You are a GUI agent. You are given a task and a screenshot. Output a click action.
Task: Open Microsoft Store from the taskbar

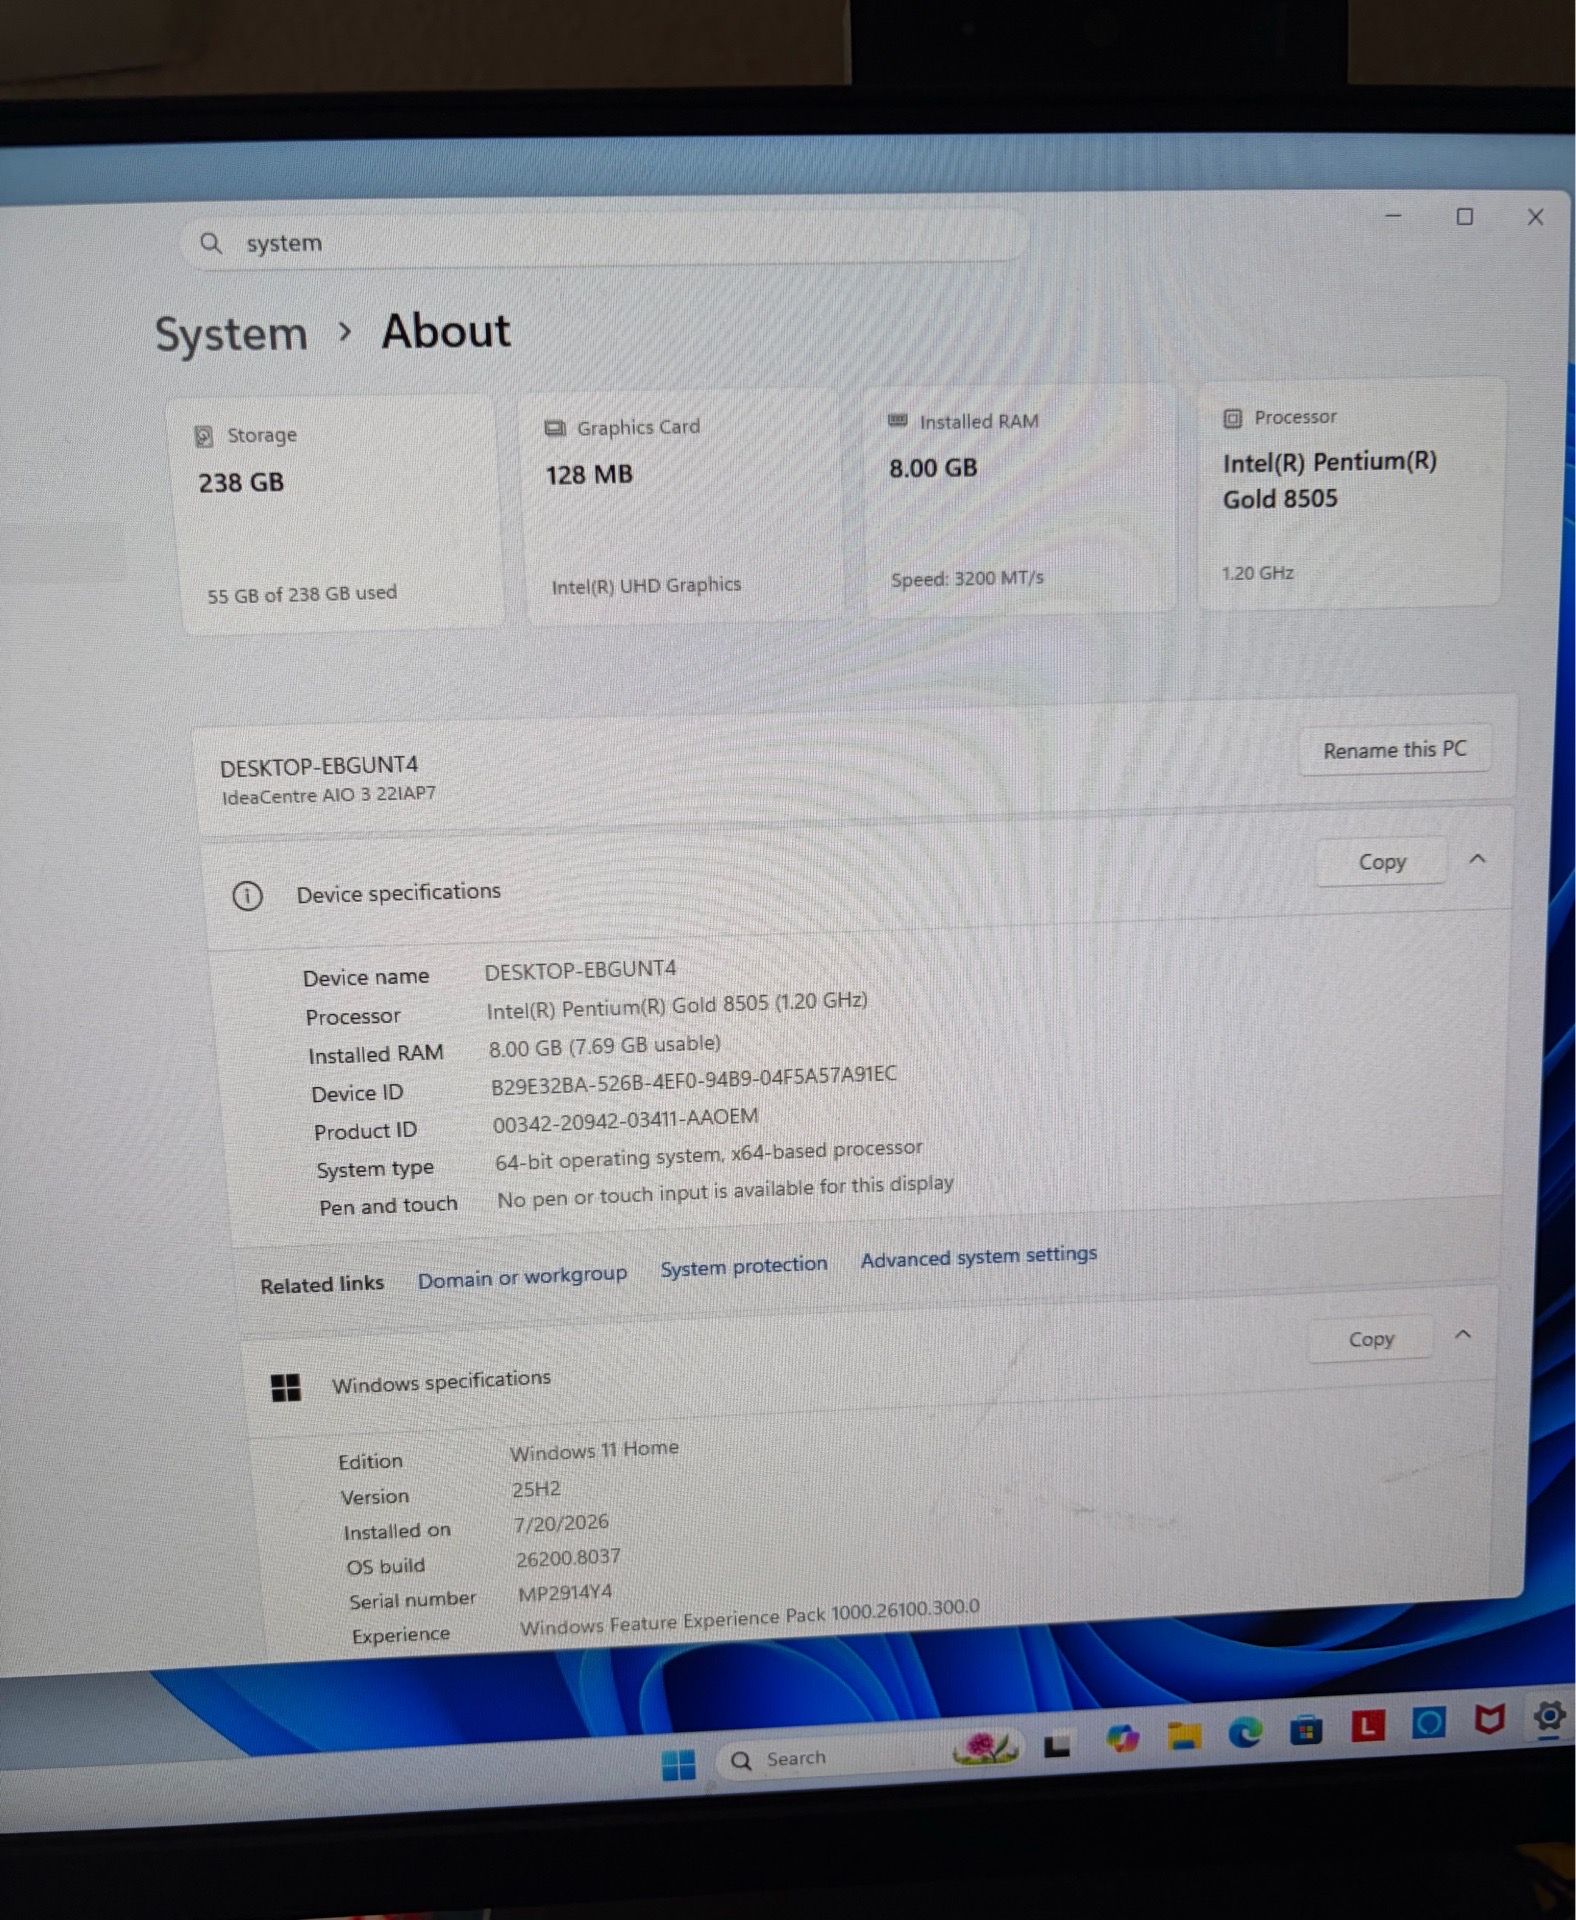pyautogui.click(x=1305, y=1729)
